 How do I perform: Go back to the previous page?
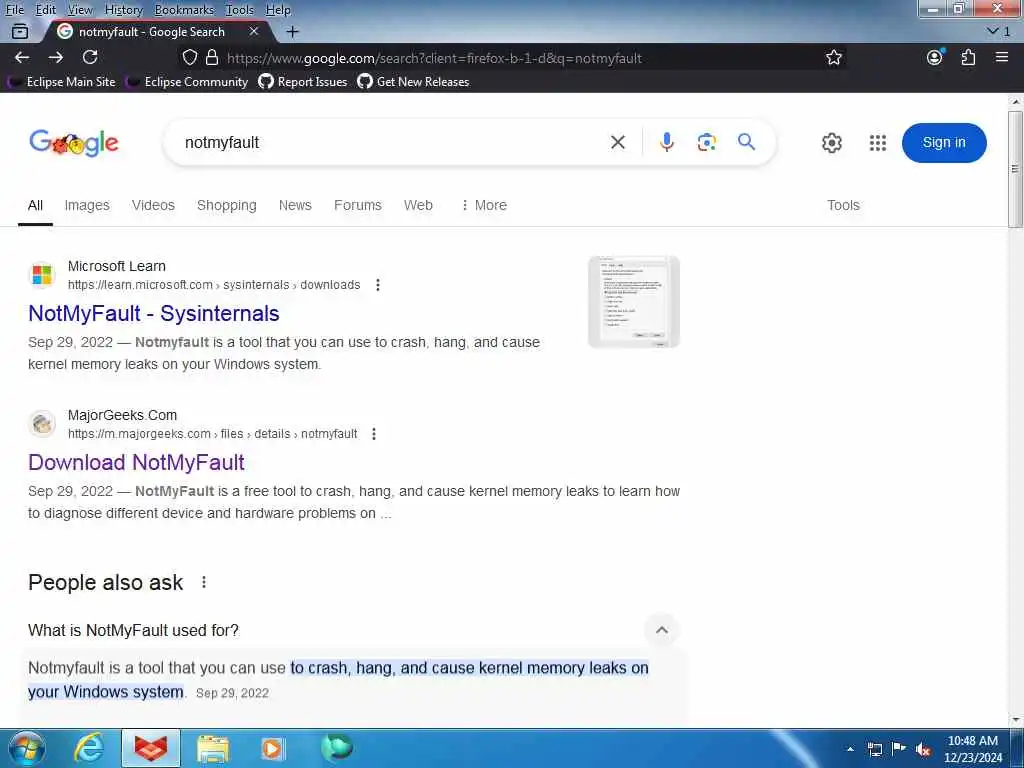(x=22, y=57)
